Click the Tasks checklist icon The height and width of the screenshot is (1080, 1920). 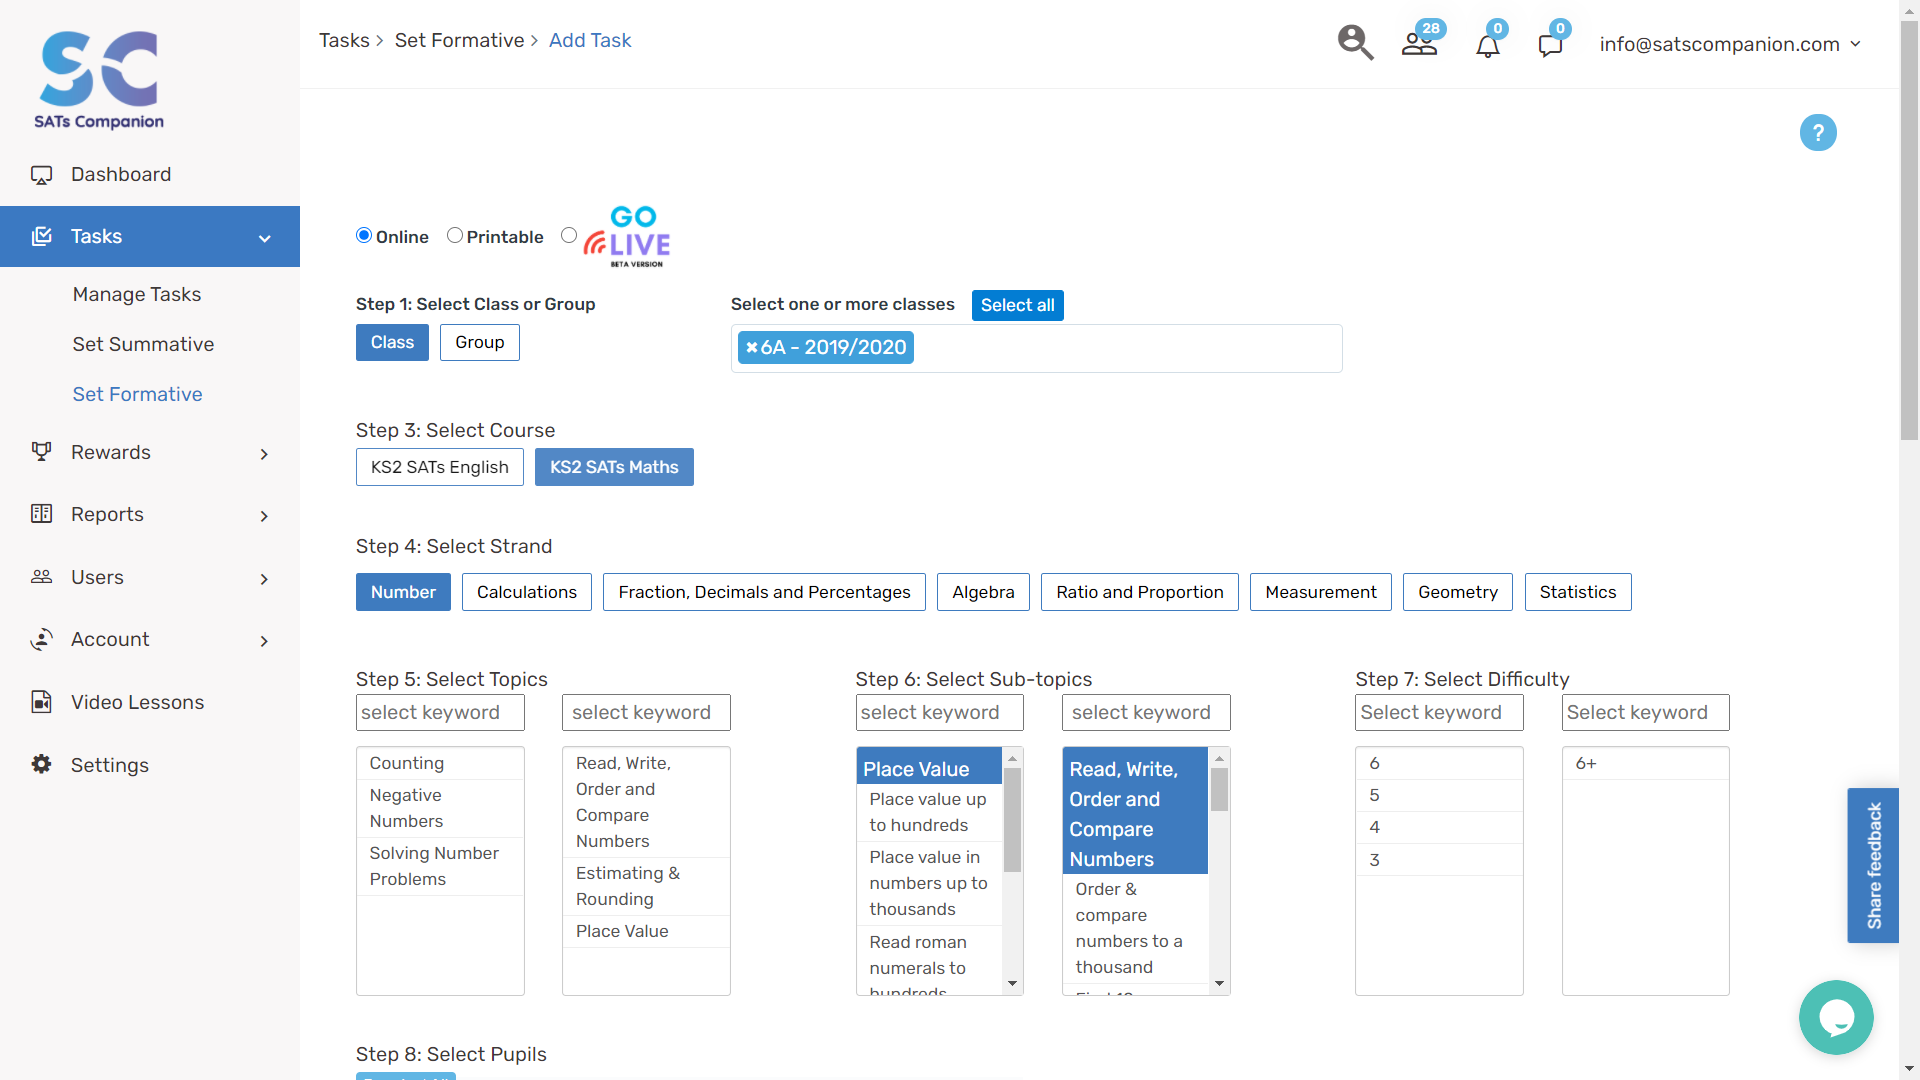point(41,236)
